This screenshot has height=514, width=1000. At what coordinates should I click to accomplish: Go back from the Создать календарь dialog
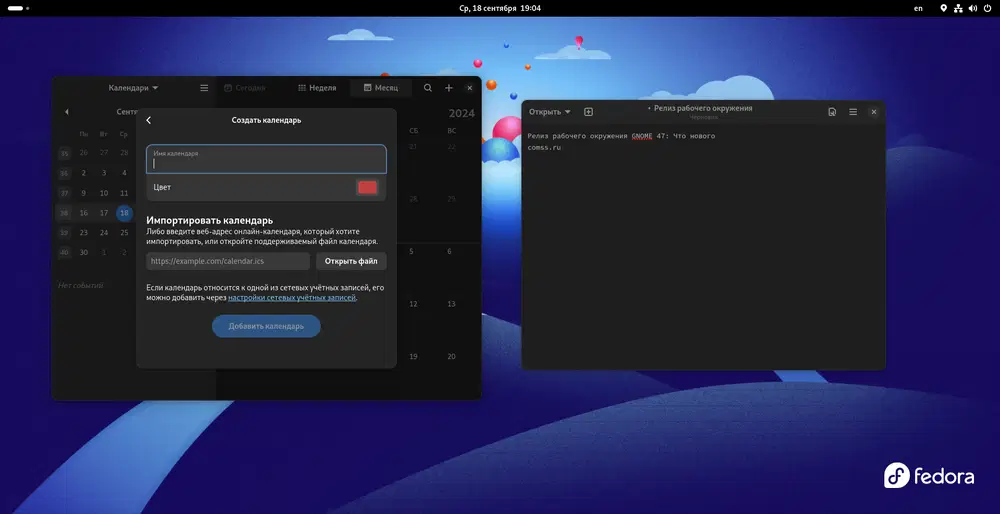coord(149,120)
